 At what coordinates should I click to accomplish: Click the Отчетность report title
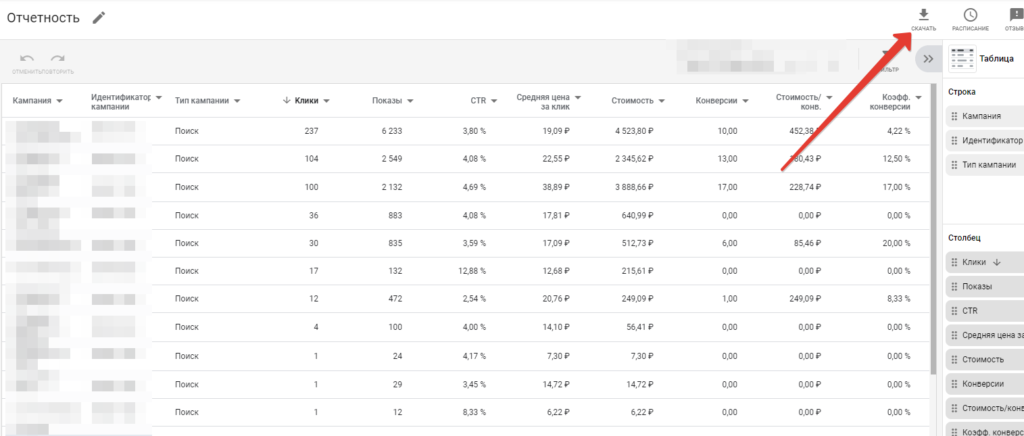[x=43, y=18]
